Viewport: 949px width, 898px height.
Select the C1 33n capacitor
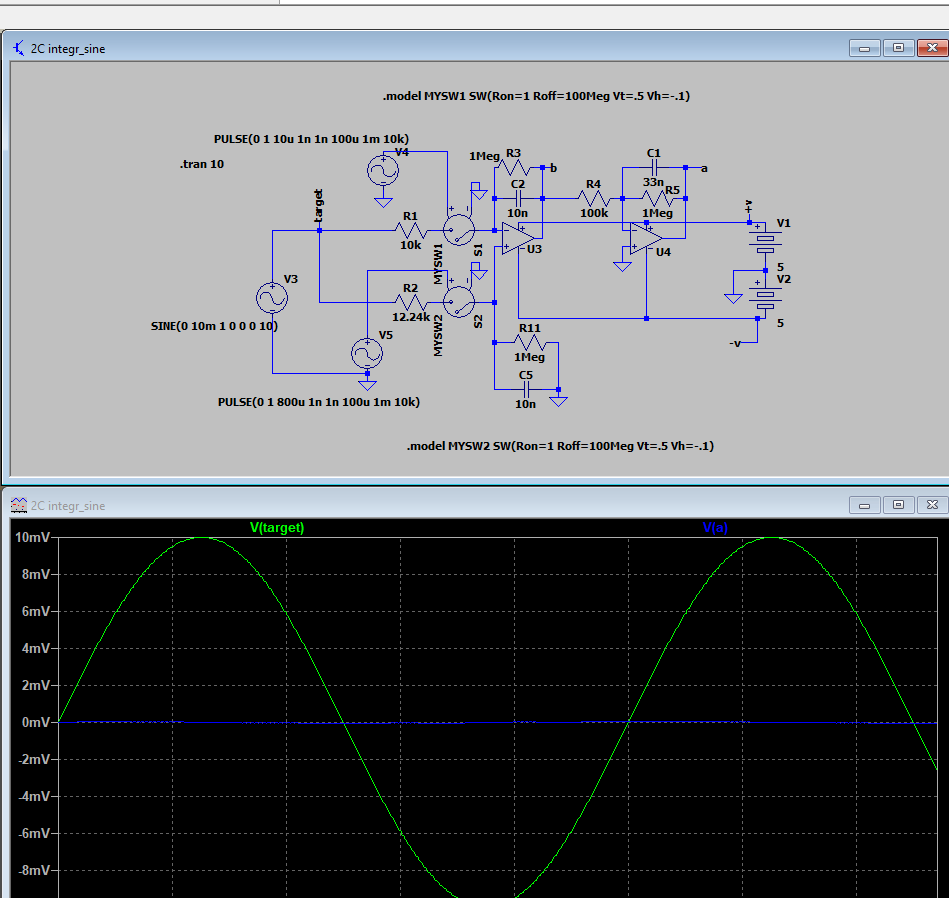[x=653, y=167]
